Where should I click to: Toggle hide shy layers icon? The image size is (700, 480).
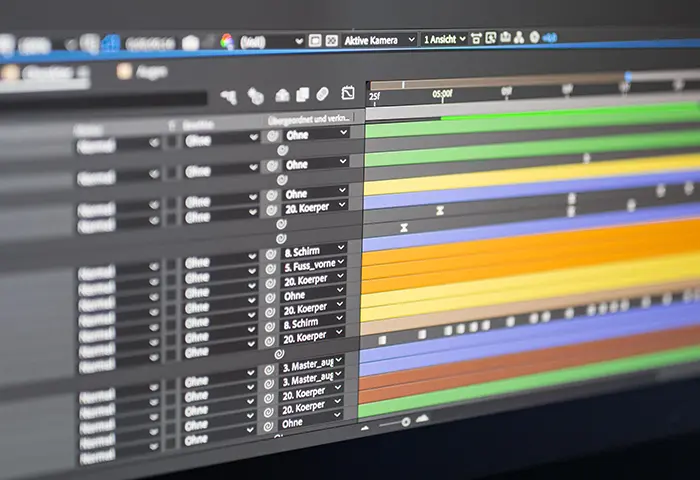coord(282,95)
